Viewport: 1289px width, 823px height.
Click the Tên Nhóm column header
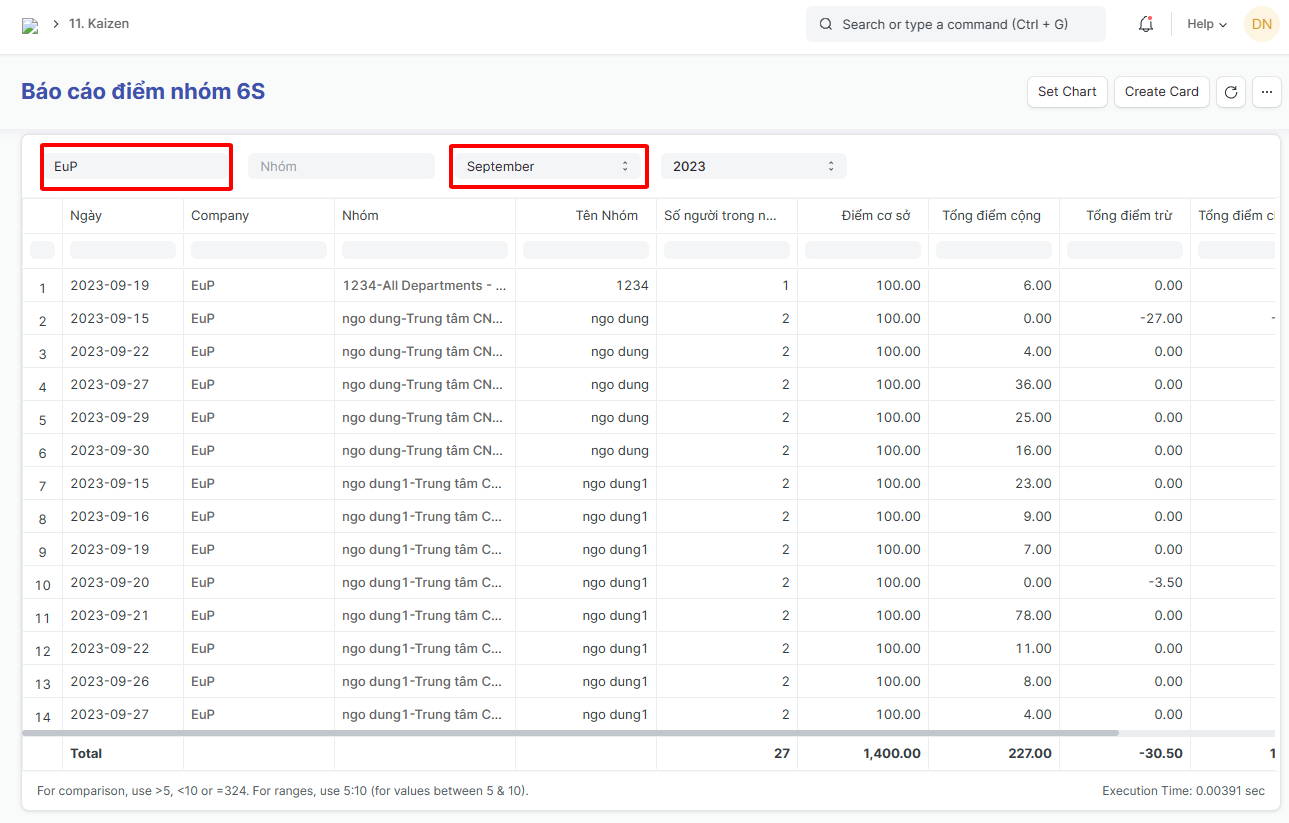(x=606, y=216)
